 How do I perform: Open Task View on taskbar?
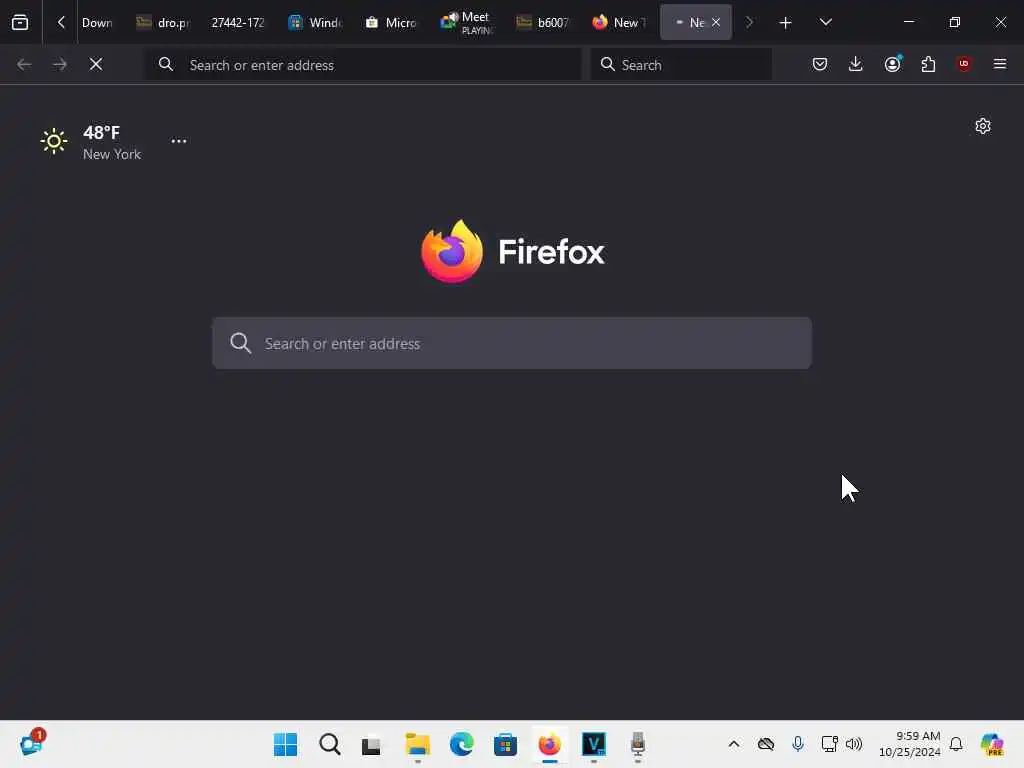(x=371, y=744)
